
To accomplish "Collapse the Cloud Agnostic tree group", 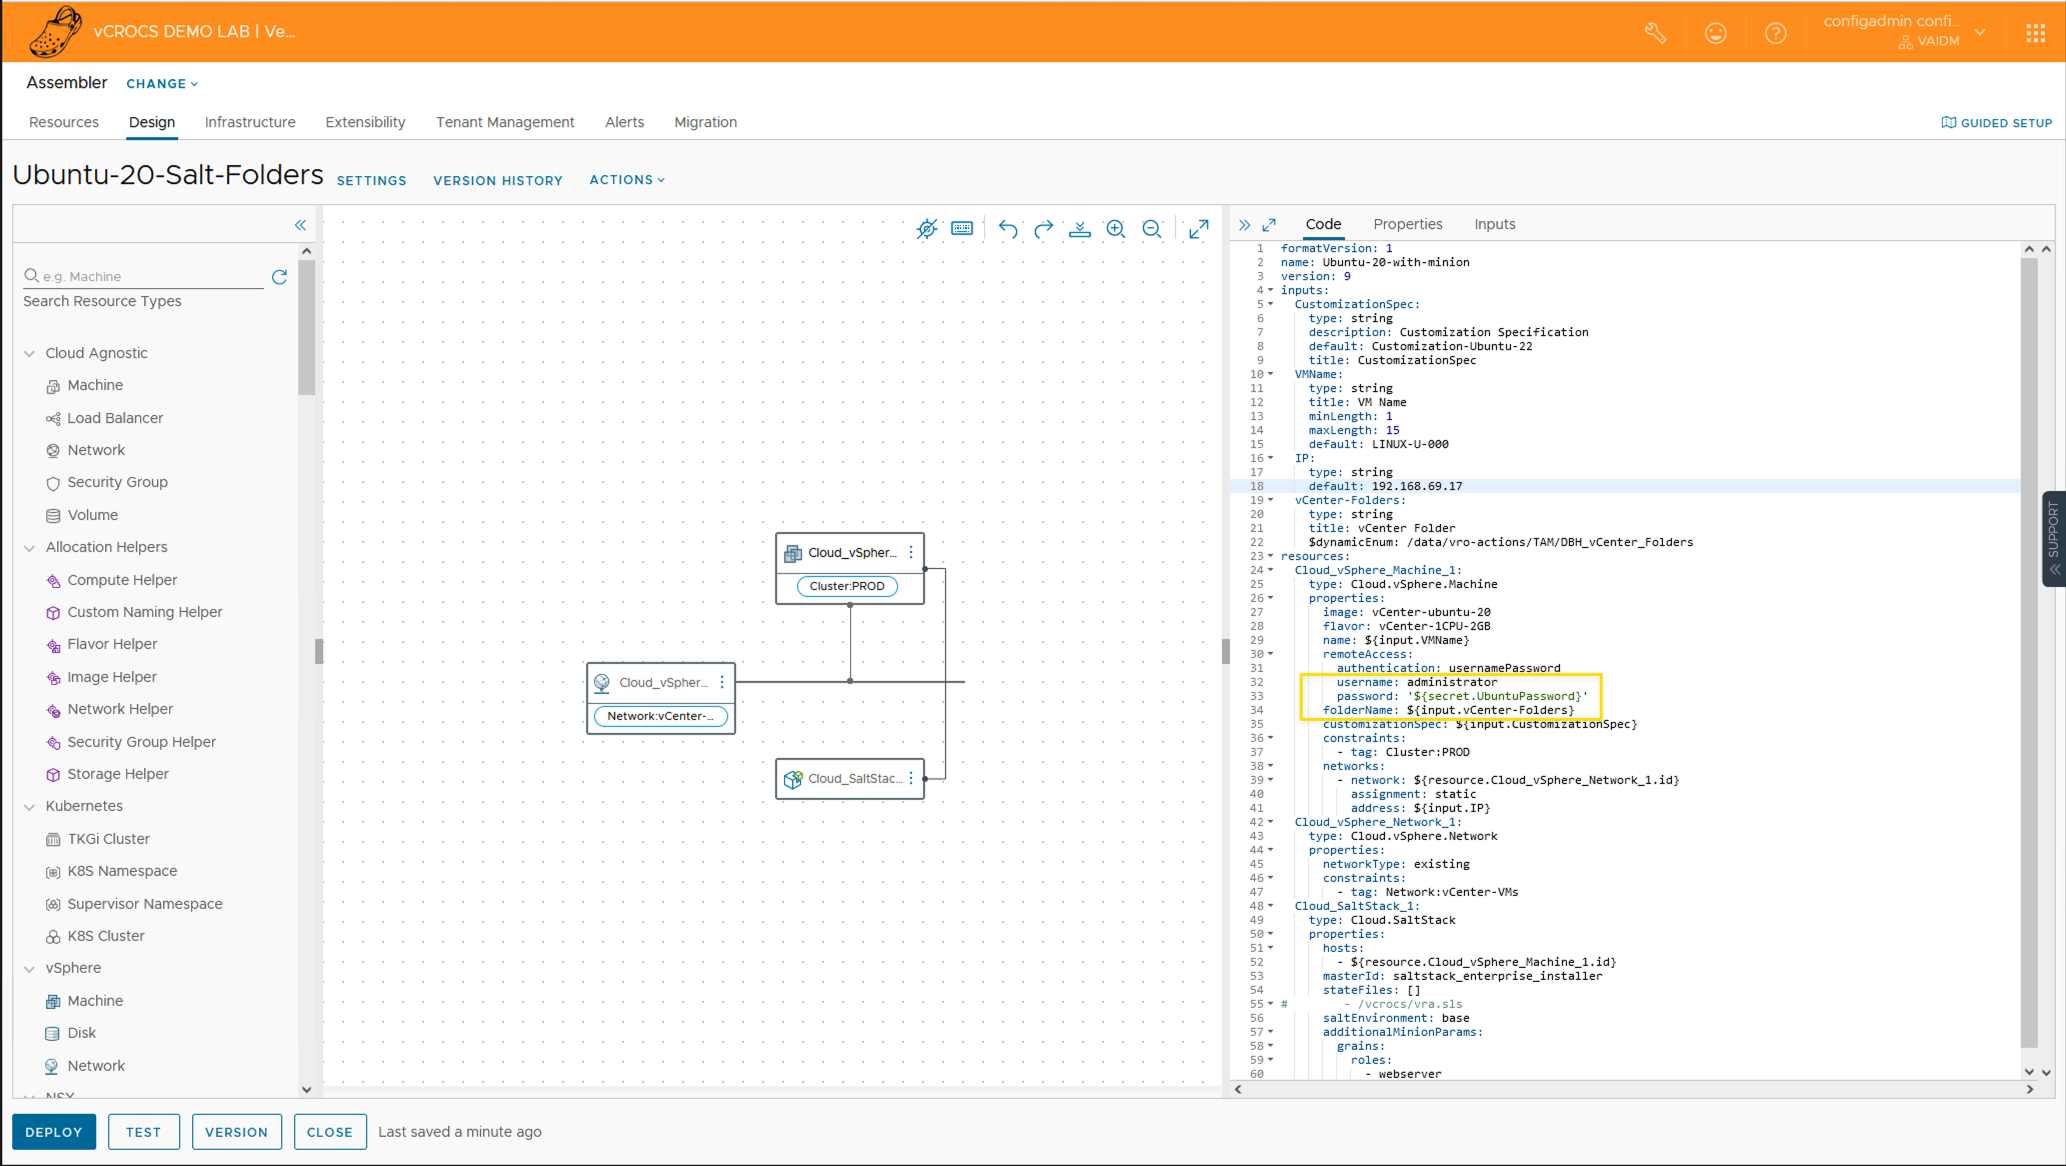I will 30,353.
